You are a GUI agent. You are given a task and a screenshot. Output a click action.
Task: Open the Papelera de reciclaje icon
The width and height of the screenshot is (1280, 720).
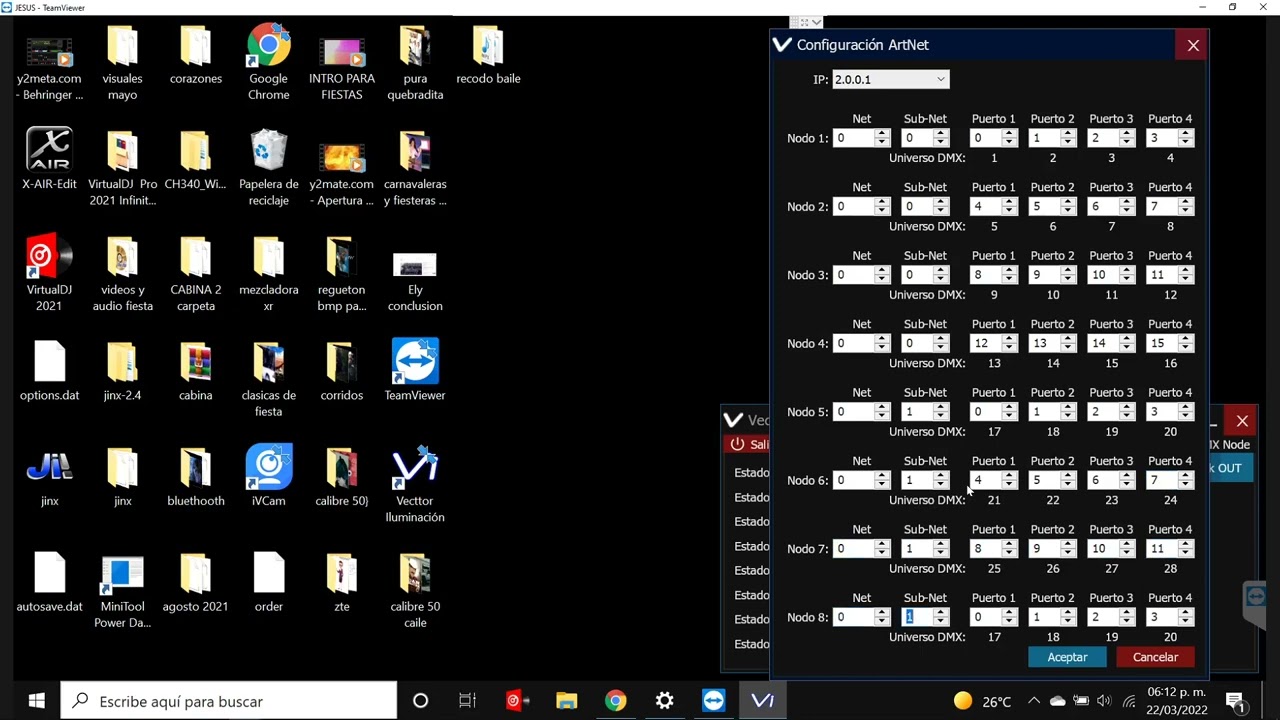pos(269,167)
